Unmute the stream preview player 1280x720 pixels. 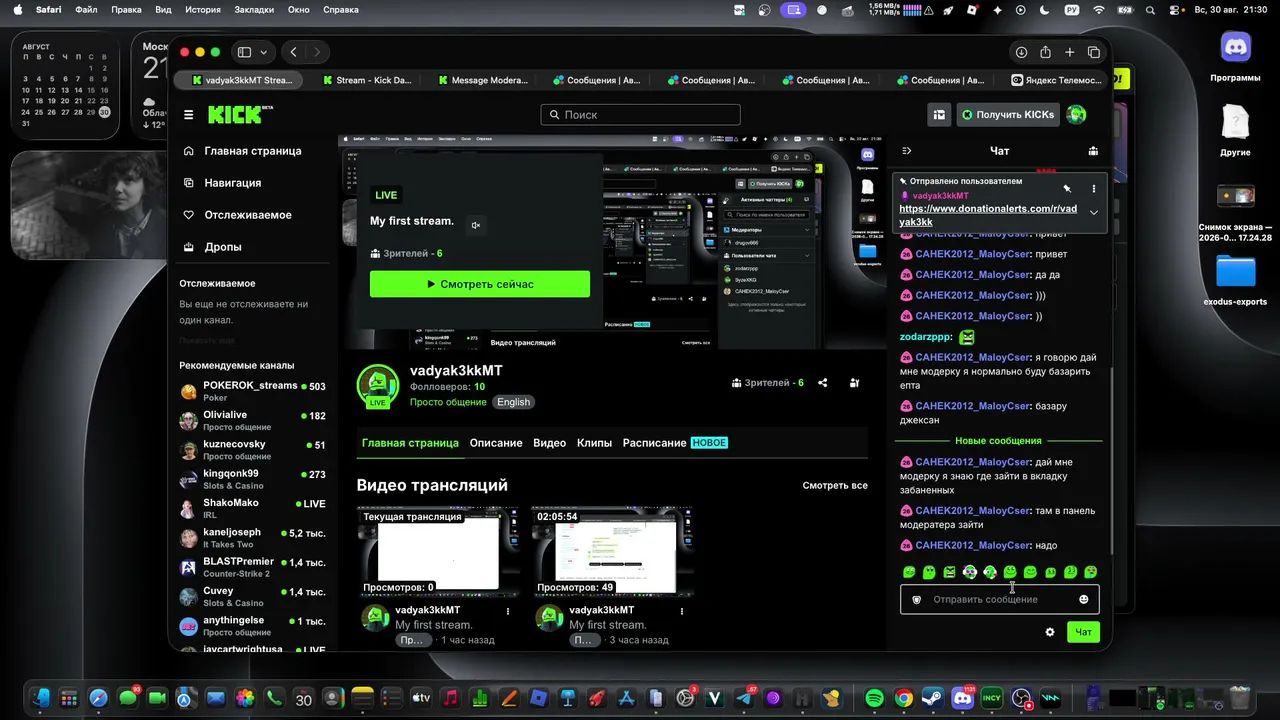[476, 225]
